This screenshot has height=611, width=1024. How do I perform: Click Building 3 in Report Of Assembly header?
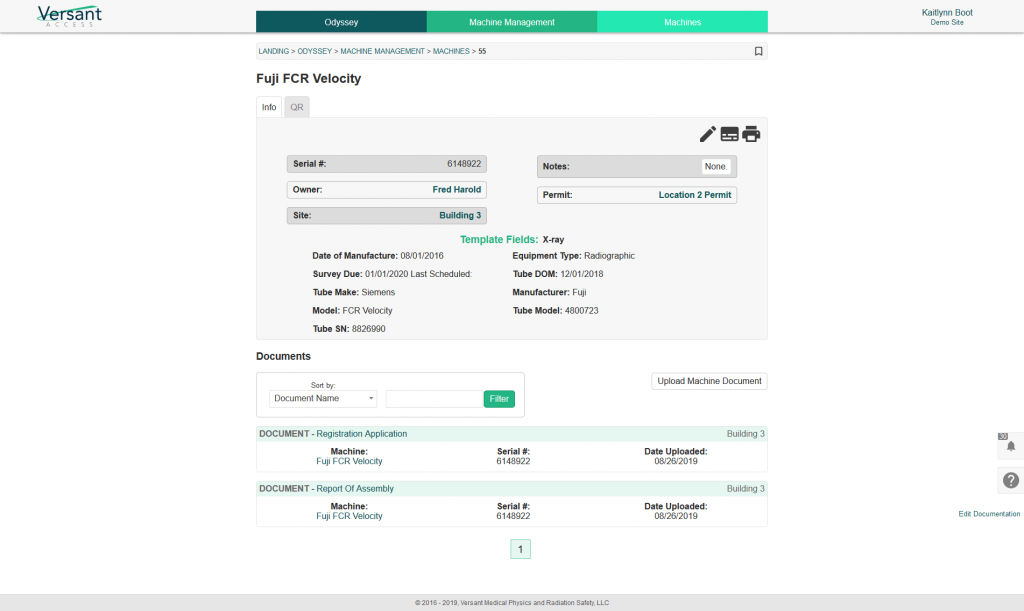745,488
